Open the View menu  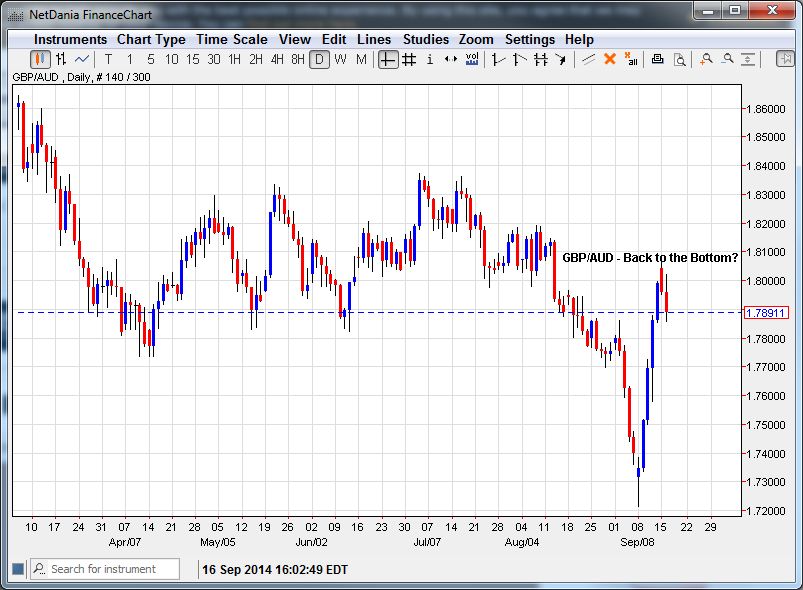pos(294,39)
